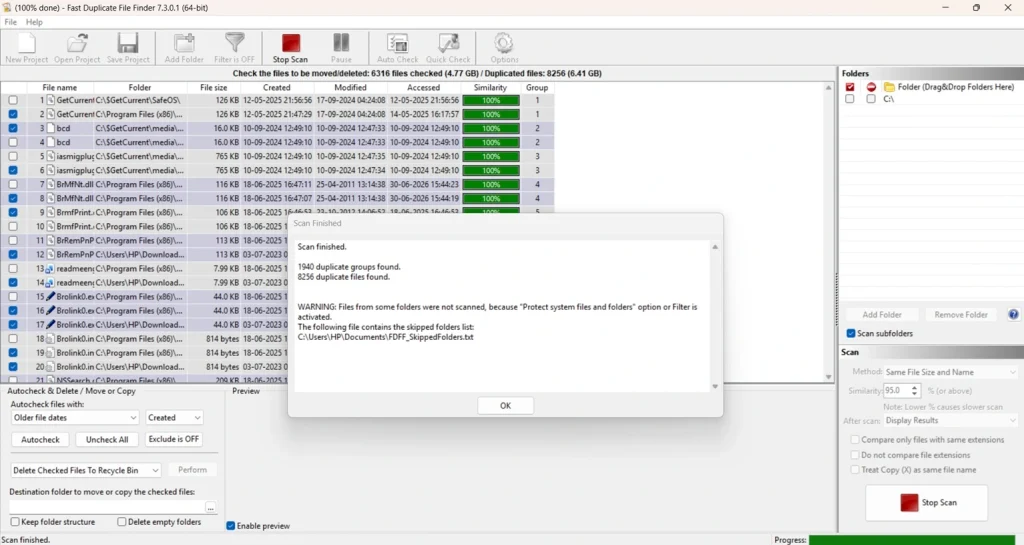The image size is (1024, 545).
Task: Click the Add Folder button in Folders panel
Action: pos(882,315)
